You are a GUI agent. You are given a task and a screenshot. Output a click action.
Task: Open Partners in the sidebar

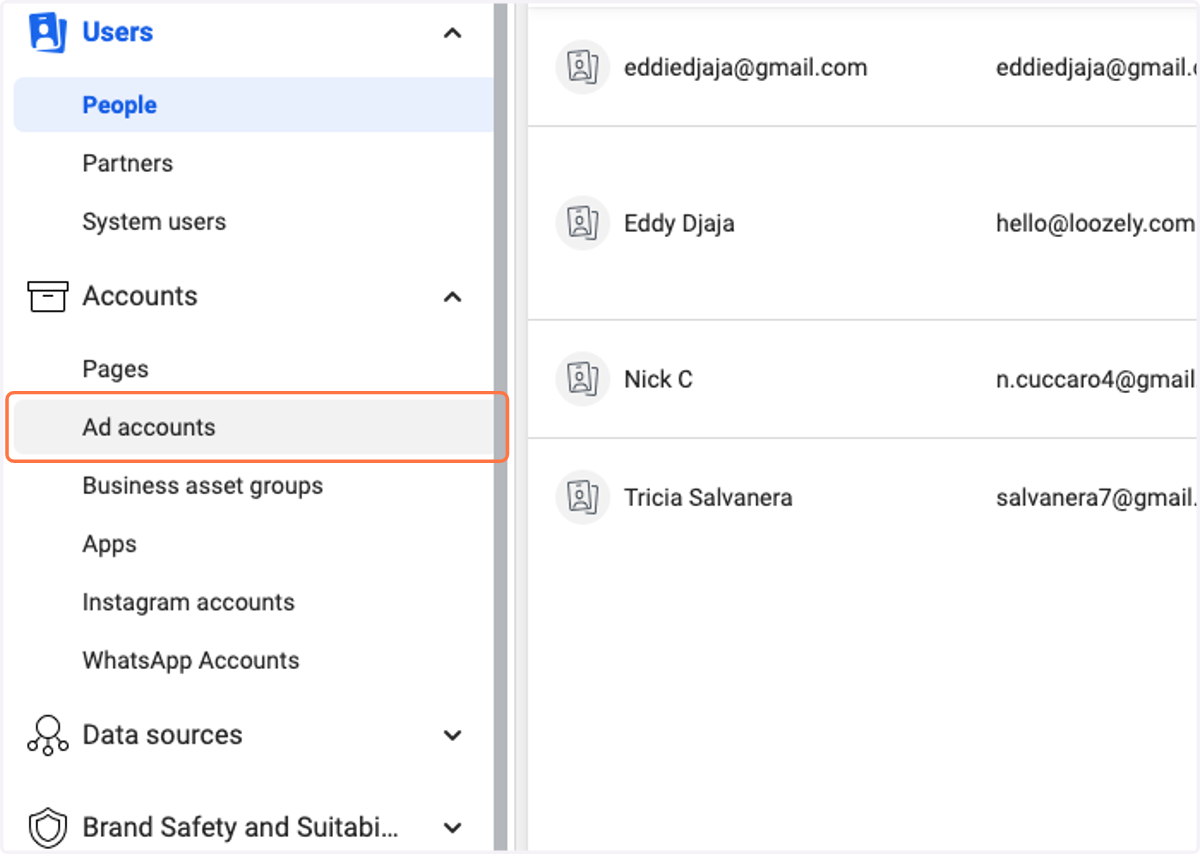127,163
